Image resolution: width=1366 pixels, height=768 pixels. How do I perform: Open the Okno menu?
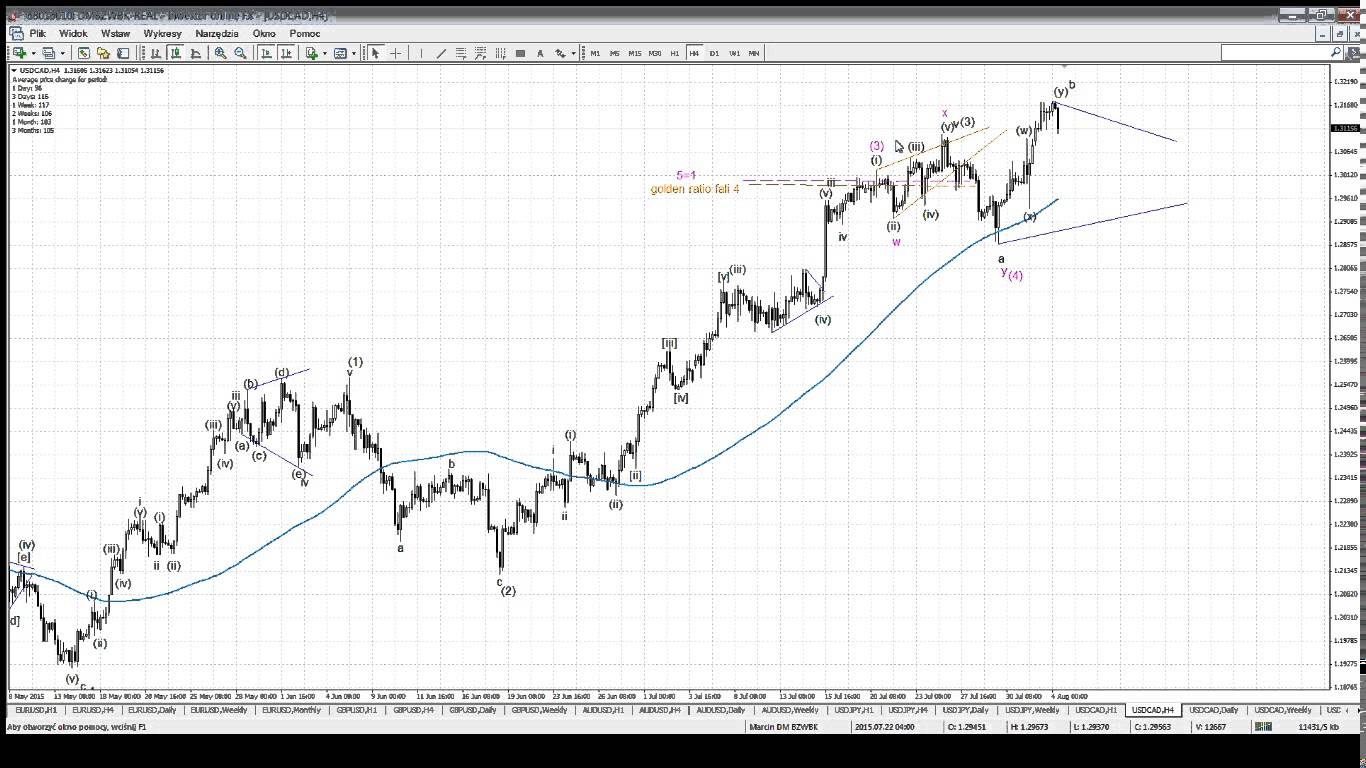(264, 33)
